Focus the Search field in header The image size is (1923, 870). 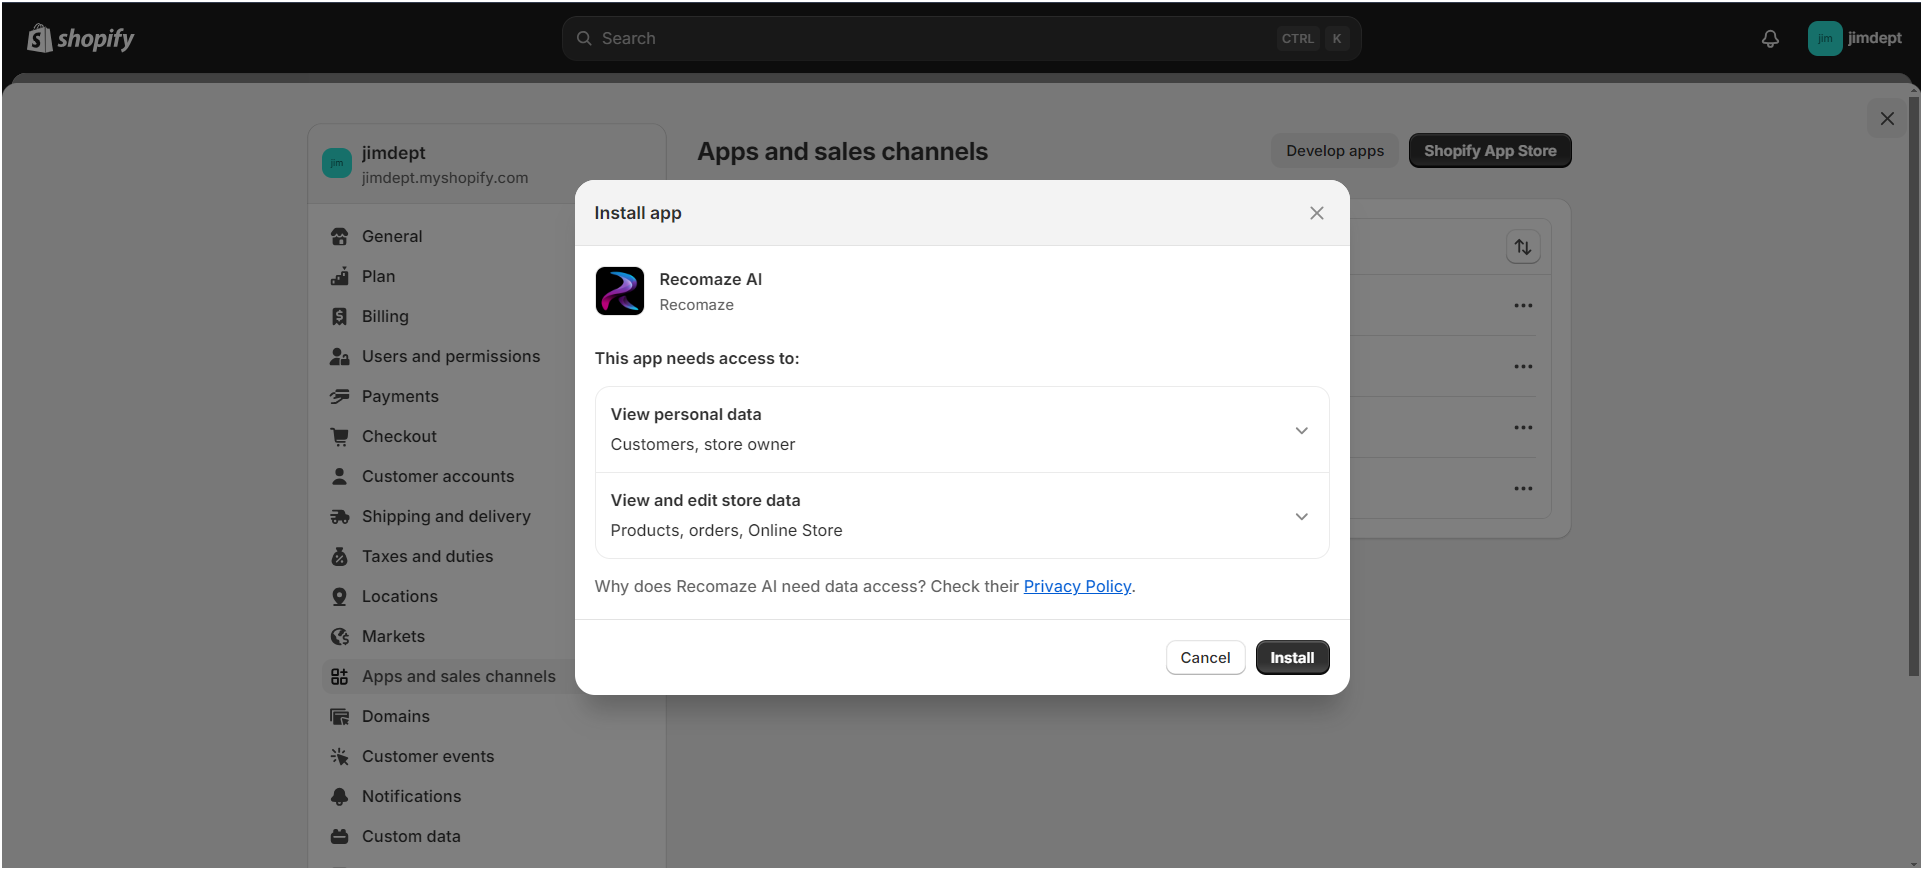tap(961, 38)
